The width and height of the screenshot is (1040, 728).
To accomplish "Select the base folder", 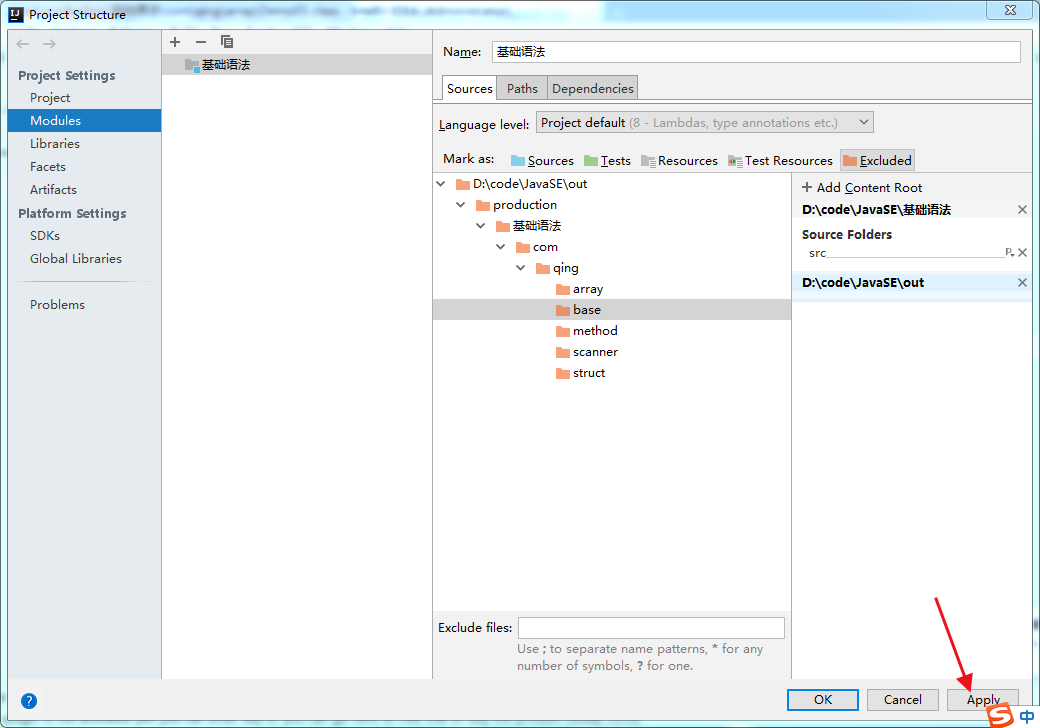I will click(x=587, y=310).
